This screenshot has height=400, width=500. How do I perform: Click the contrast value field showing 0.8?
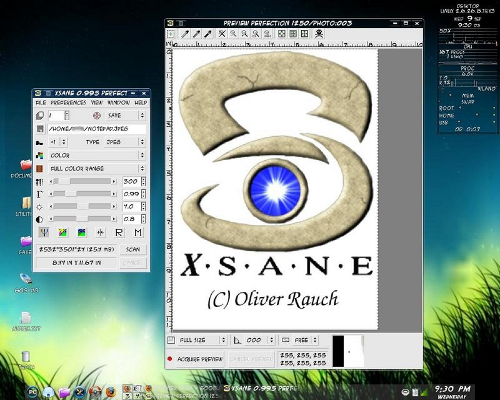(x=131, y=219)
